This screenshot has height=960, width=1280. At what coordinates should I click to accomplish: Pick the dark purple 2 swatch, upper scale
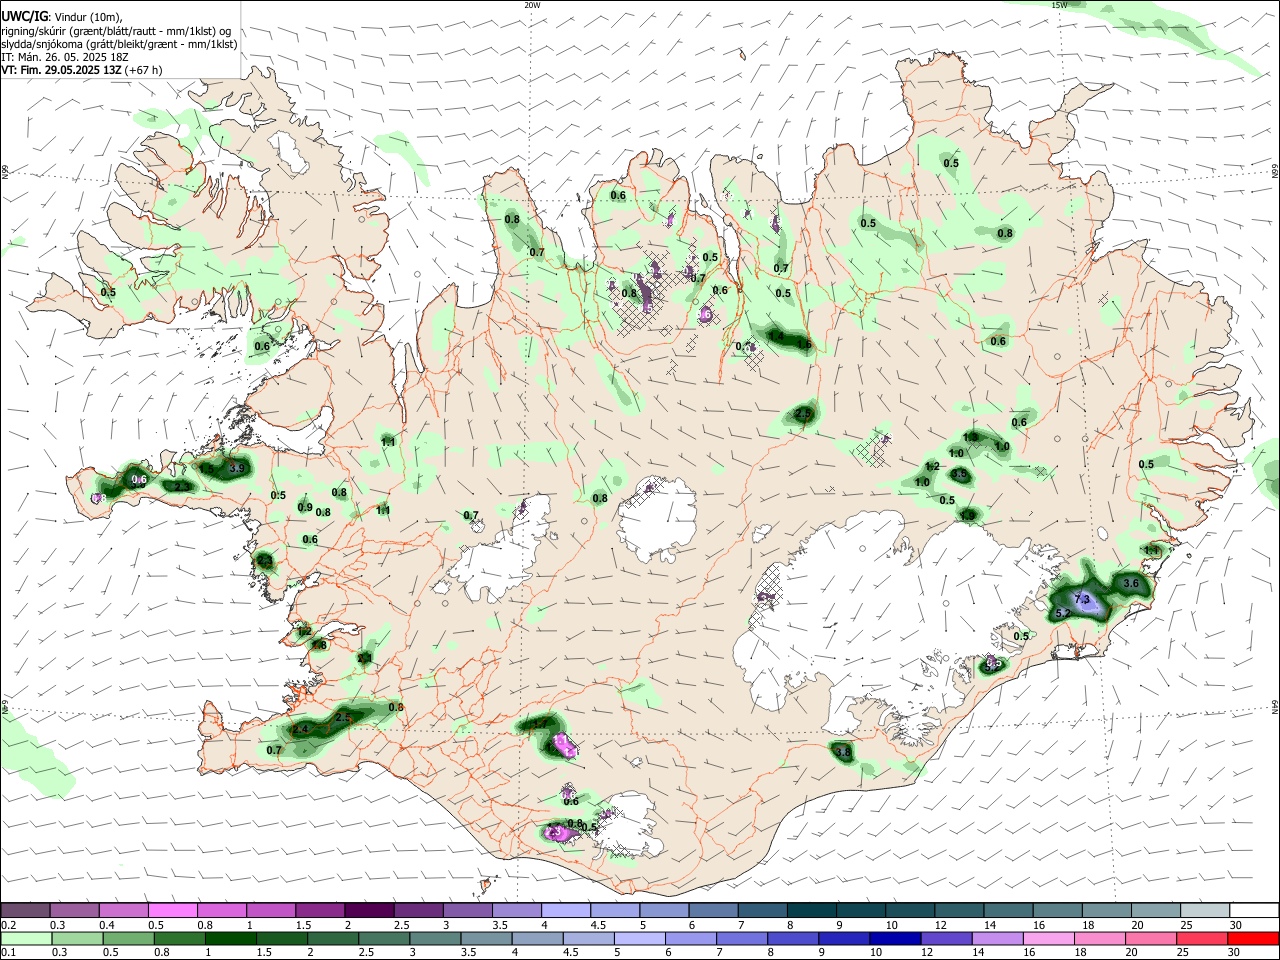click(368, 911)
